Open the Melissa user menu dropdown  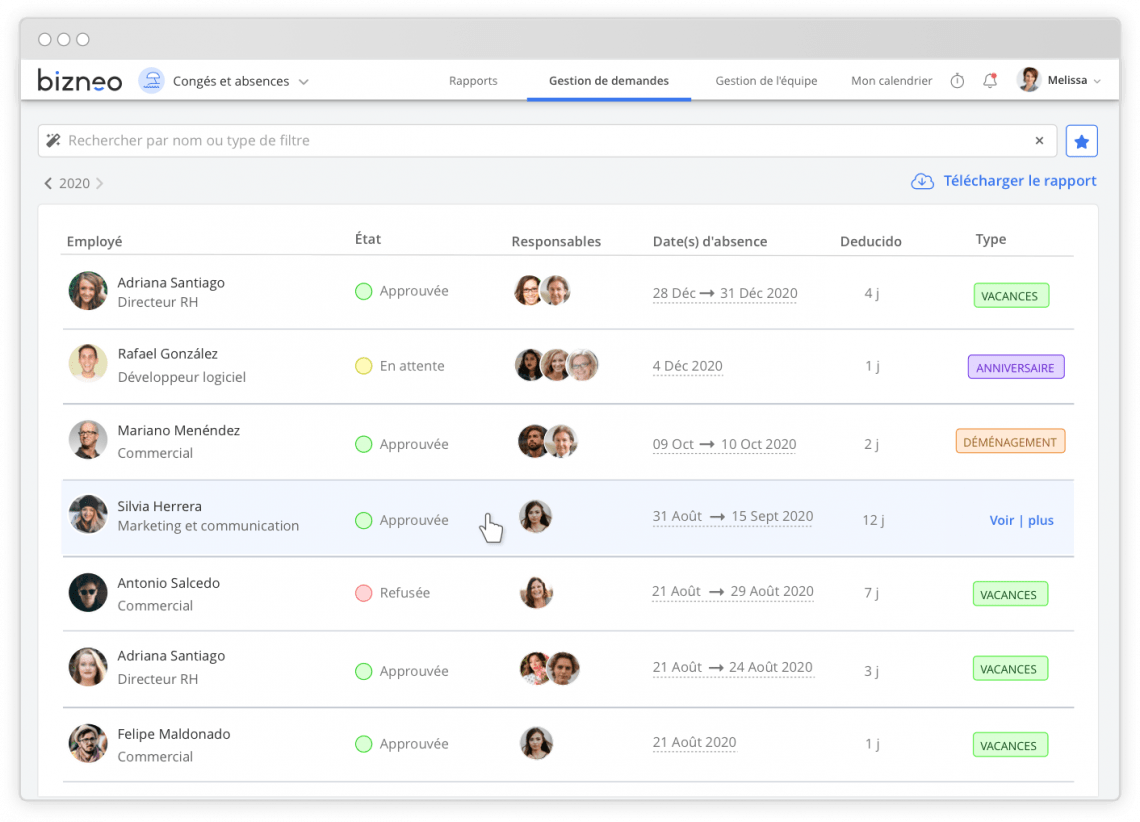click(x=1097, y=81)
